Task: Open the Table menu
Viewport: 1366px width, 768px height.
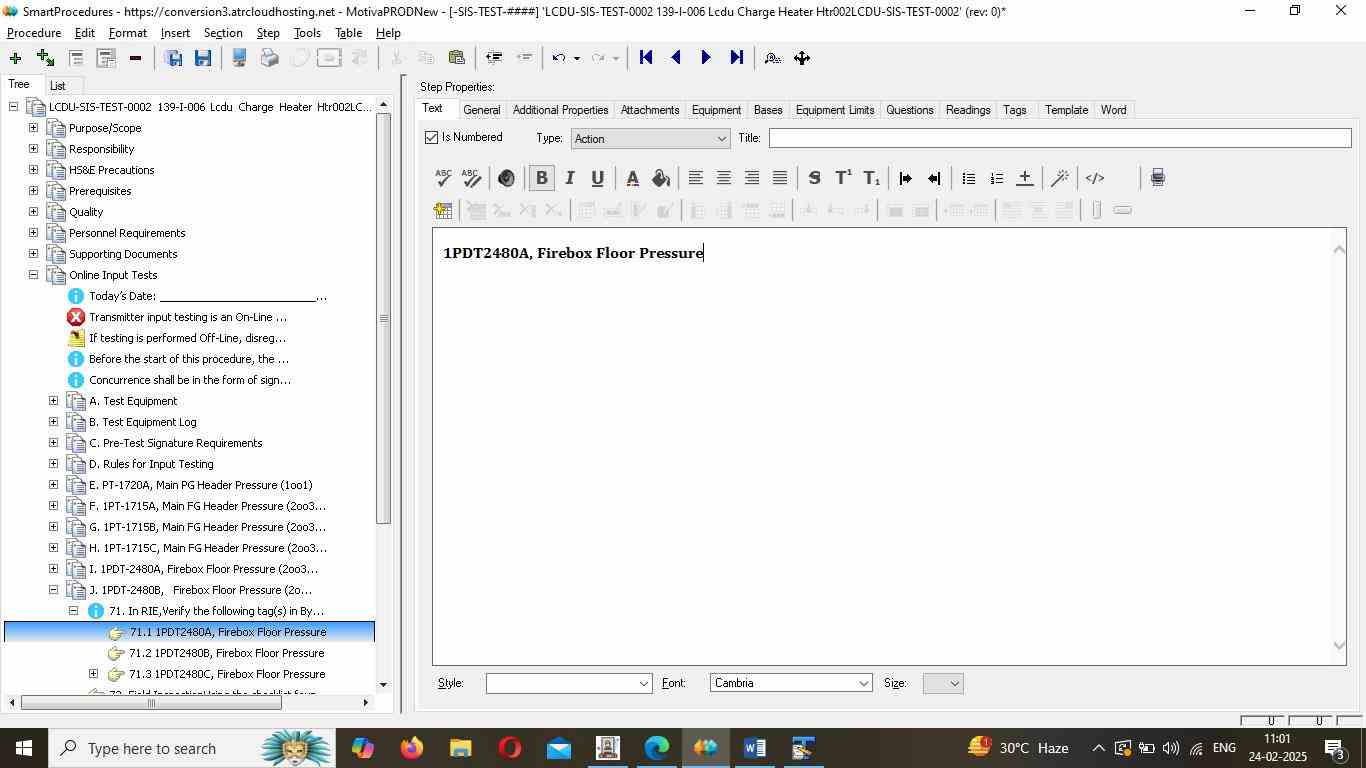Action: tap(348, 33)
